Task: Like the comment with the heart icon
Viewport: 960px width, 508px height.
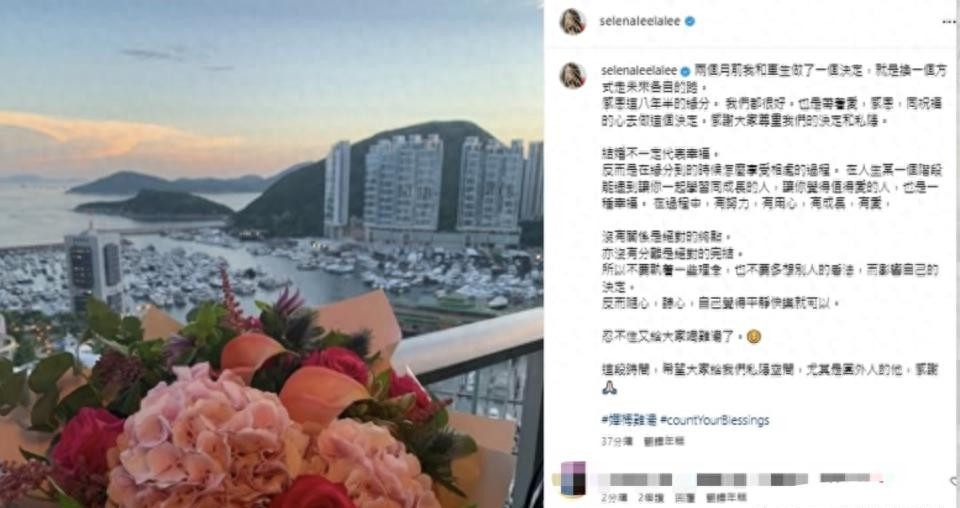Action: tap(954, 483)
